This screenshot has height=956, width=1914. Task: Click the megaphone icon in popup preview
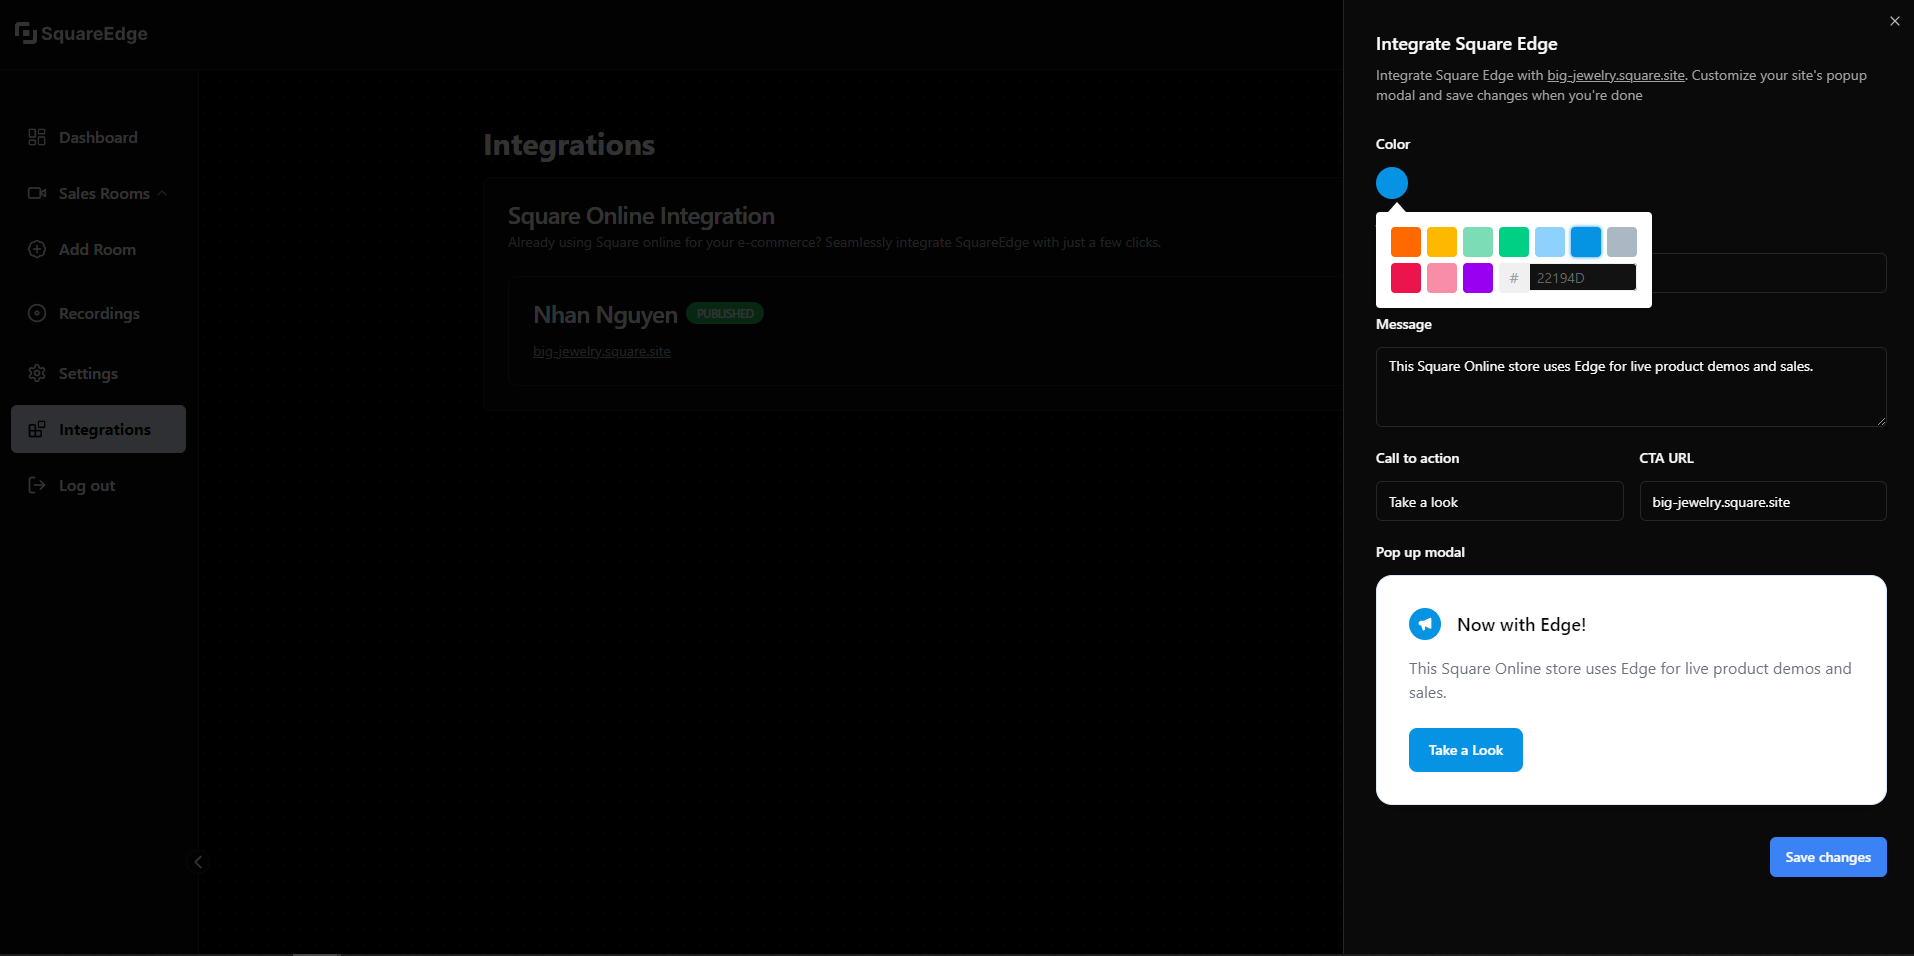(x=1425, y=624)
